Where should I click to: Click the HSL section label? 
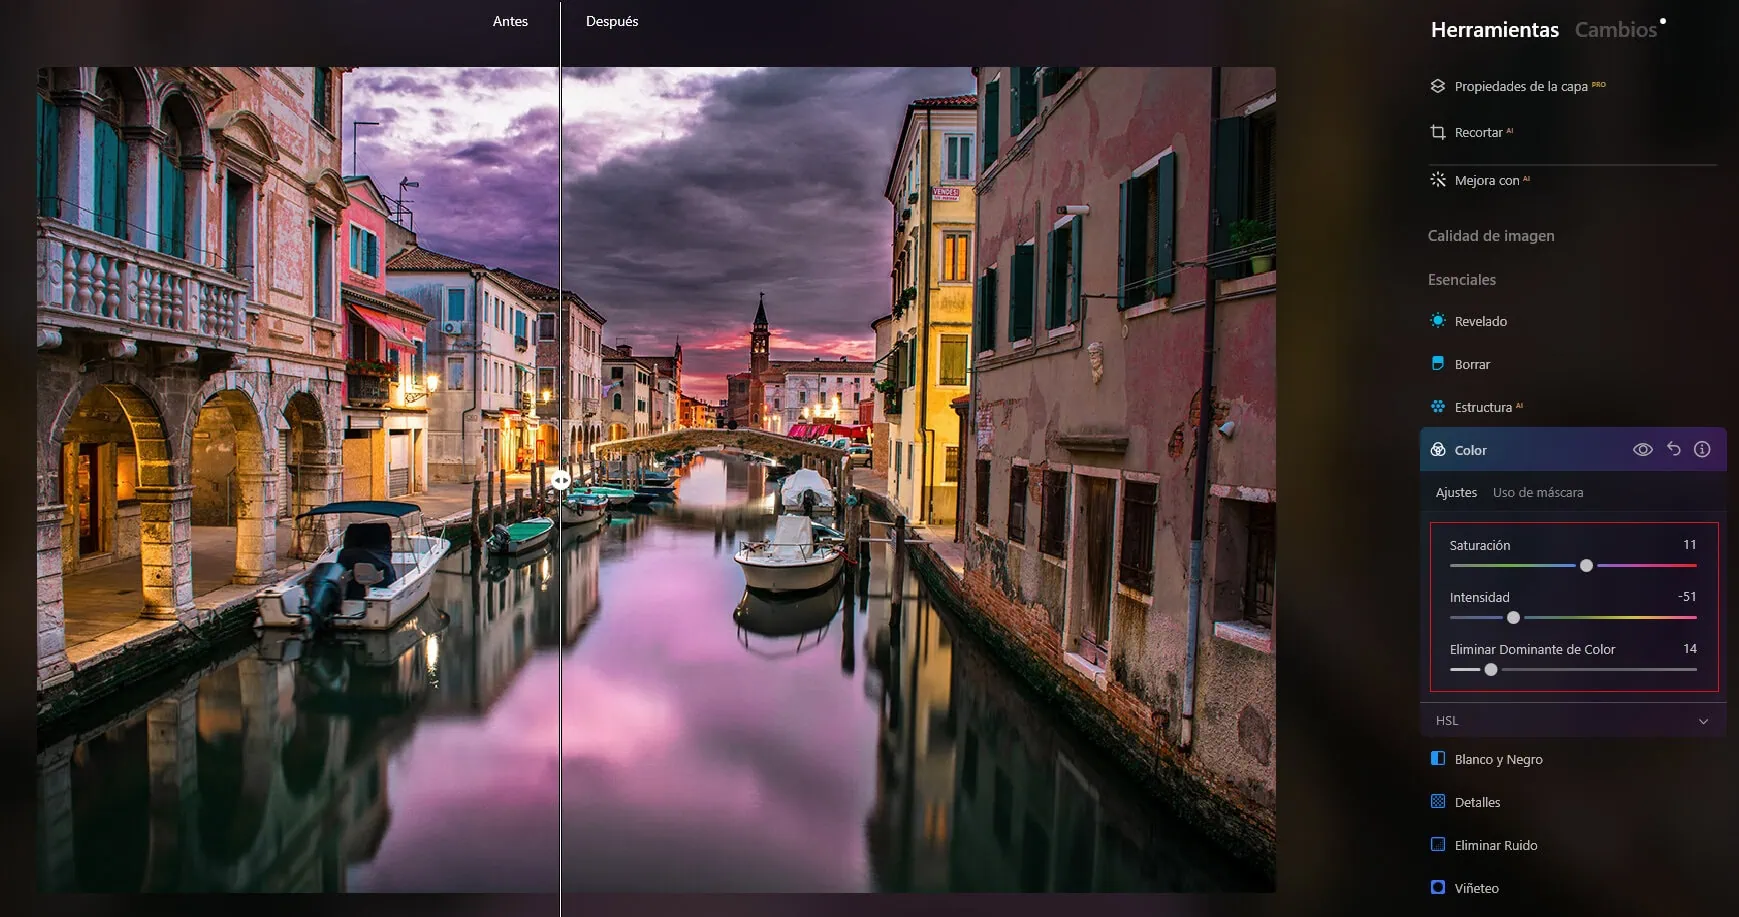[x=1447, y=720]
